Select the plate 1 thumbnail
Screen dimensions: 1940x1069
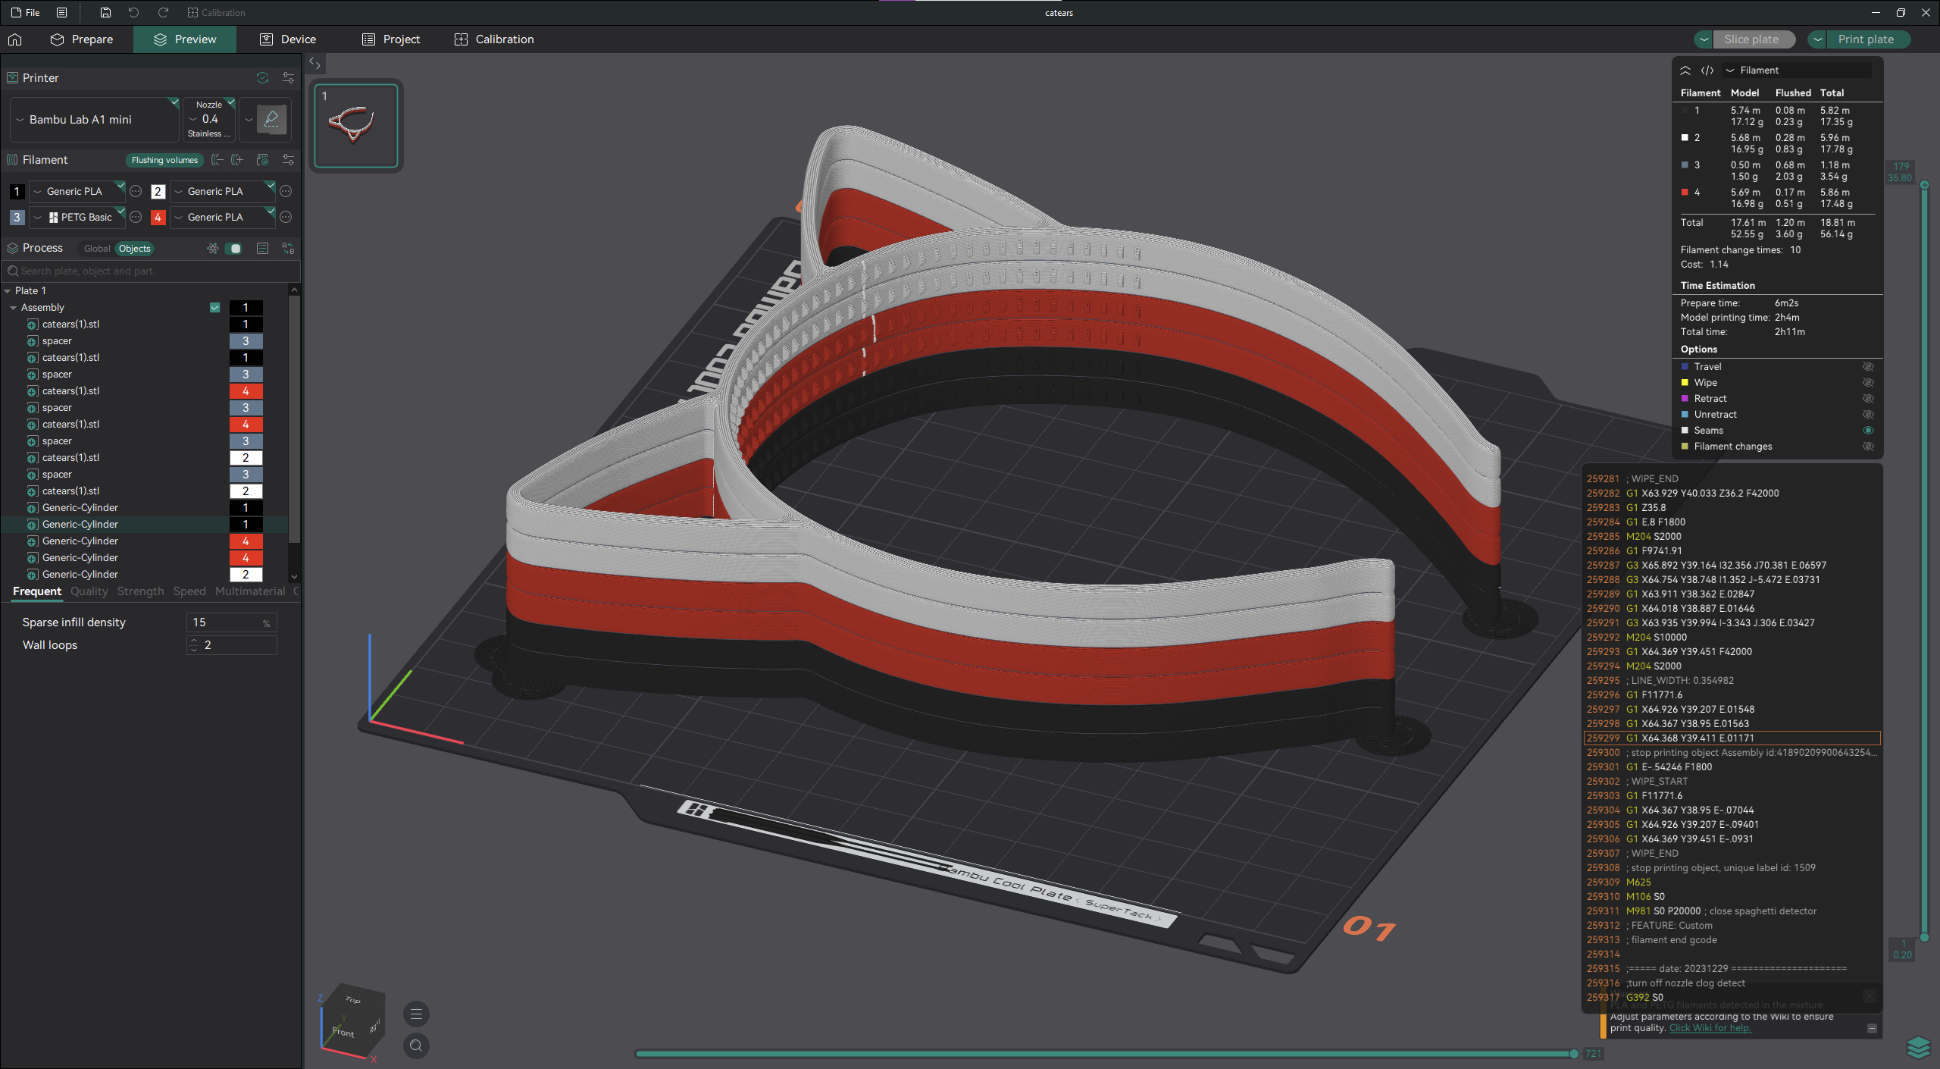pyautogui.click(x=356, y=126)
